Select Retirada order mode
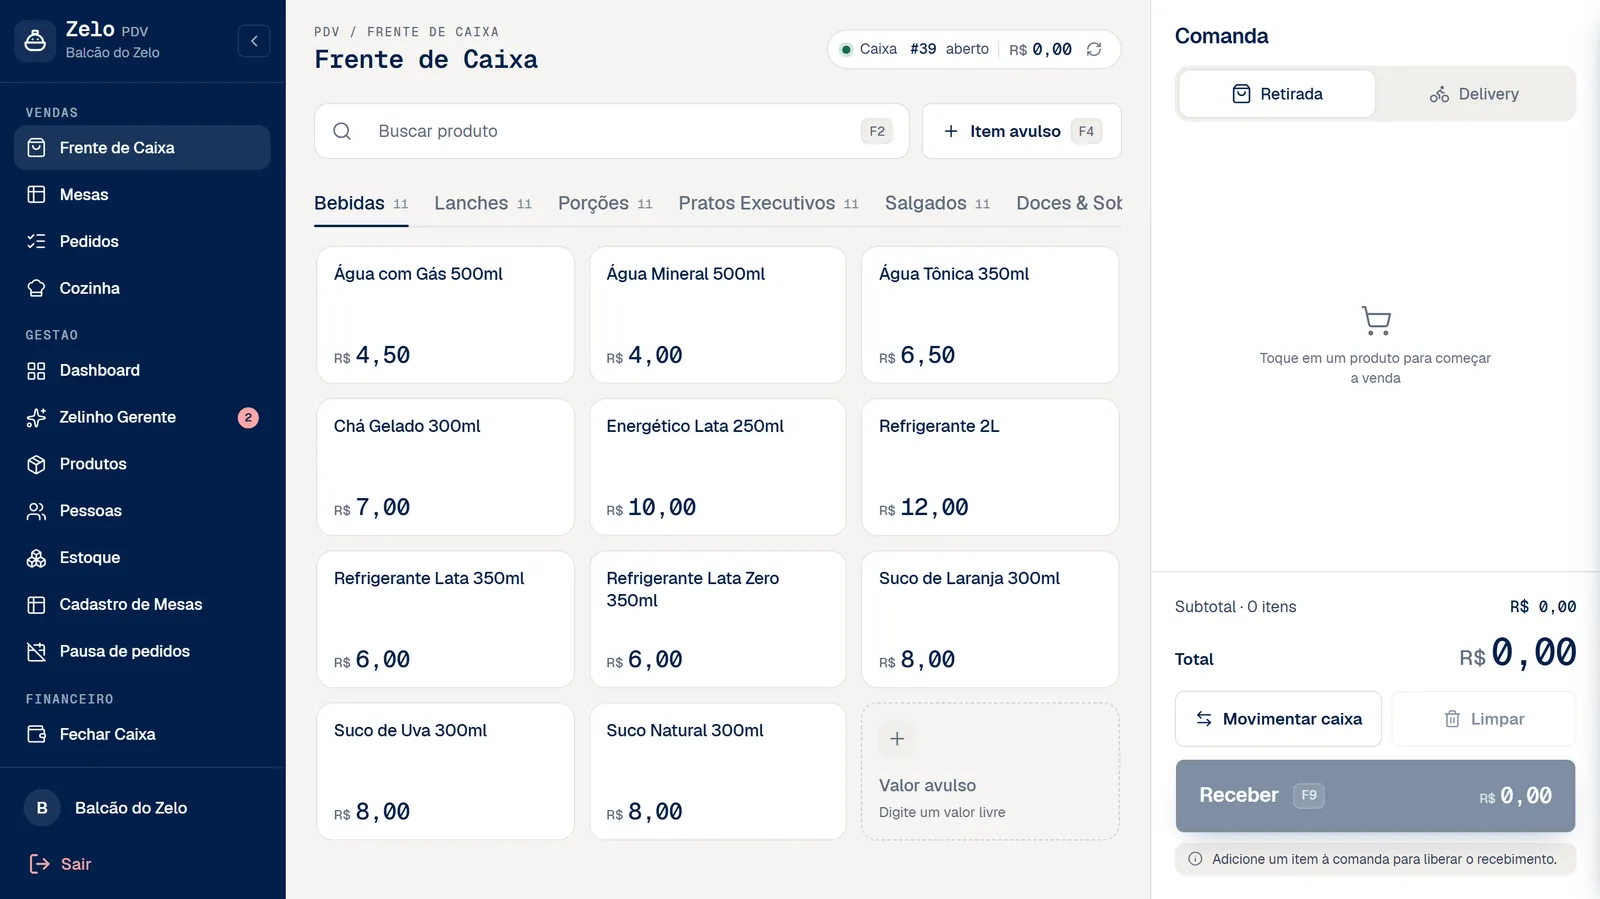 pos(1277,94)
